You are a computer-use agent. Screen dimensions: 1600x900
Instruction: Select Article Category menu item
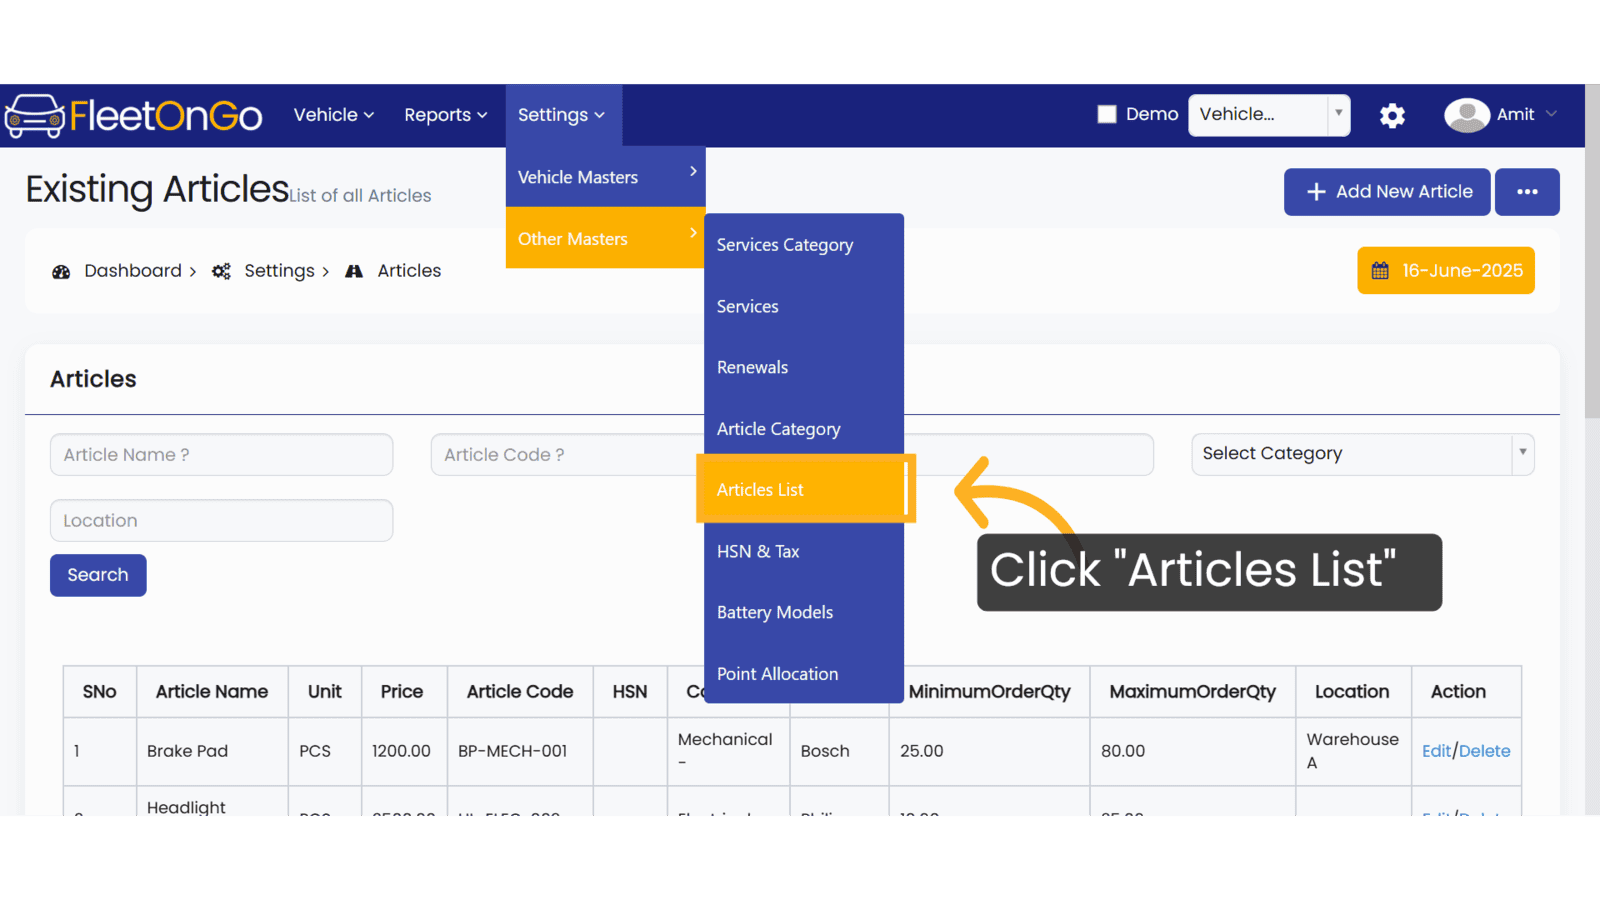pos(804,429)
